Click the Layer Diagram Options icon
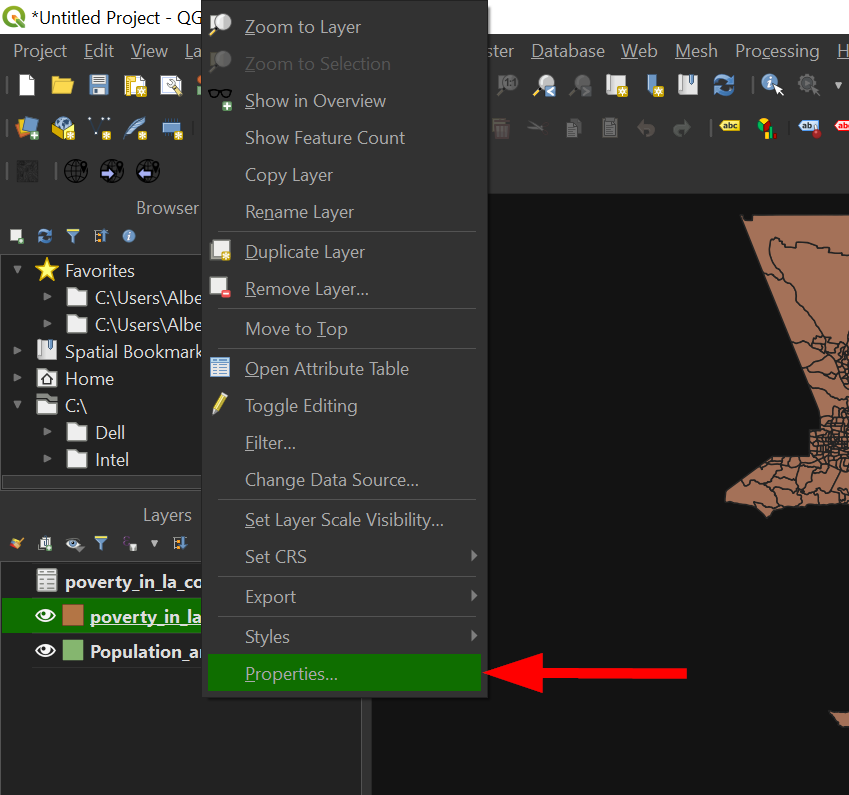Screen dimensions: 849x795 point(766,128)
